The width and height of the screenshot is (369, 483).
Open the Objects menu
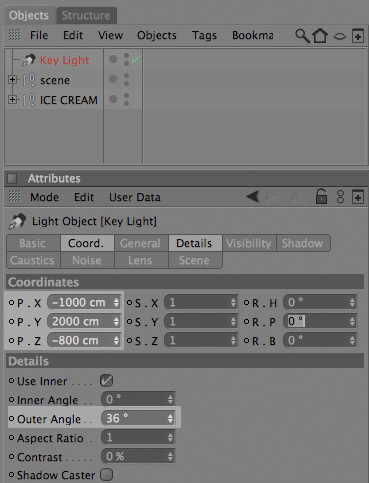pos(157,35)
